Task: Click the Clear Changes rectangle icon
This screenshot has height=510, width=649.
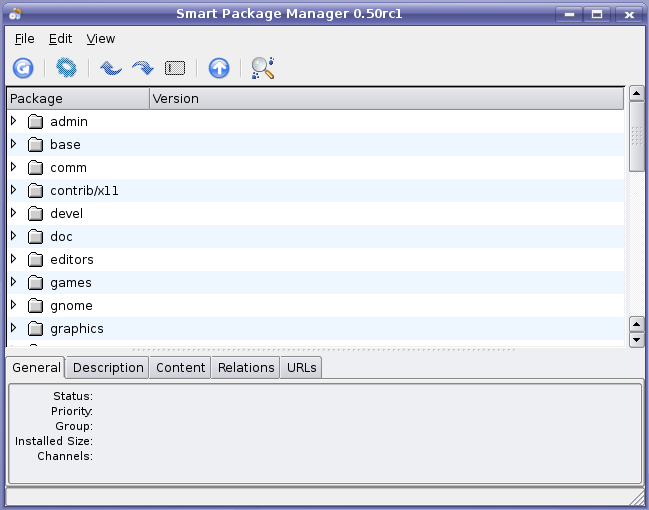Action: point(175,68)
